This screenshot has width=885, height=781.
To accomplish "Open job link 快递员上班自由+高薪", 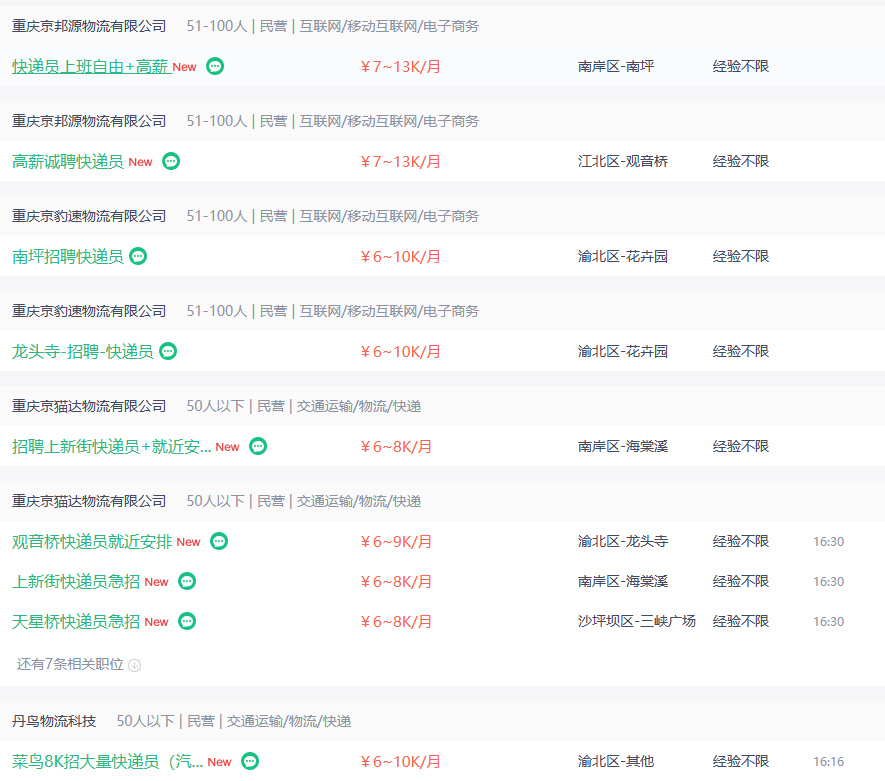I will tap(90, 66).
